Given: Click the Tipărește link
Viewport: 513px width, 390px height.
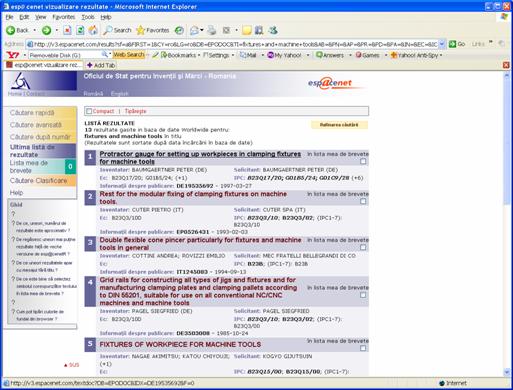Looking at the screenshot, I should tap(135, 111).
